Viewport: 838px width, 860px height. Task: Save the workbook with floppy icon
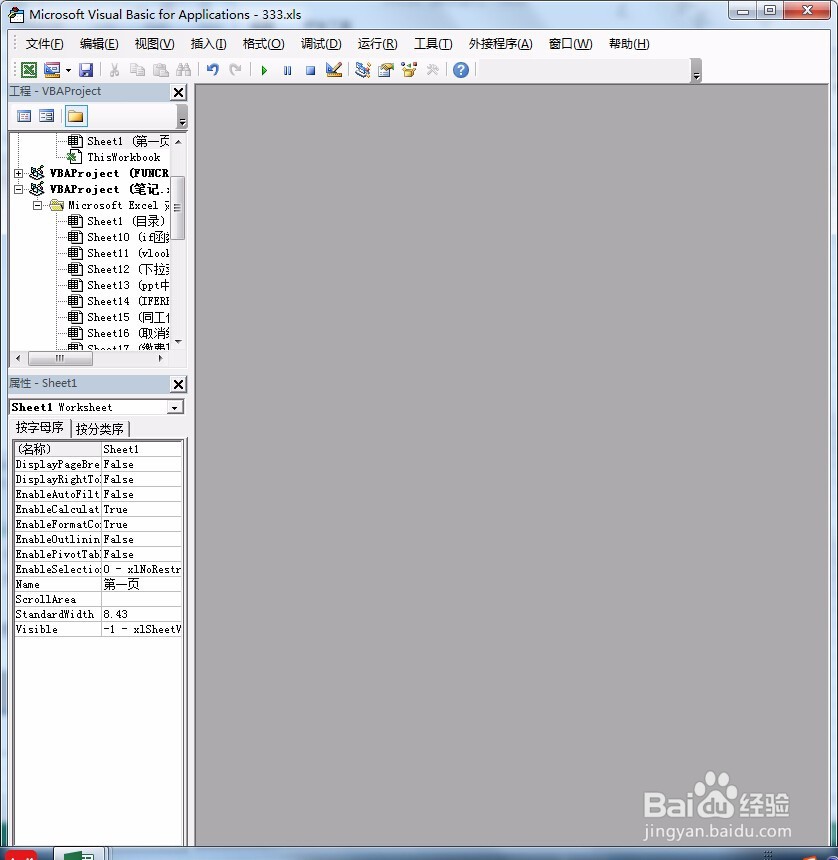pyautogui.click(x=86, y=70)
